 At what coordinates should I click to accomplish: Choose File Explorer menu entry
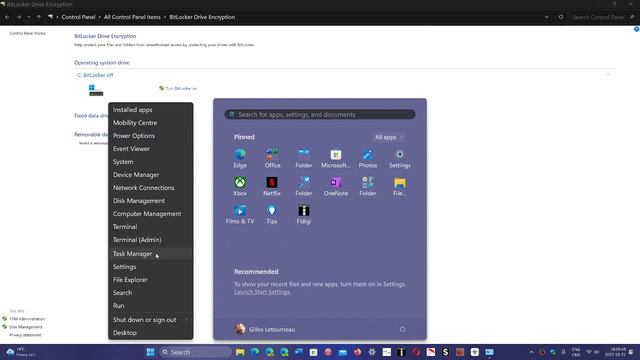coord(151,280)
